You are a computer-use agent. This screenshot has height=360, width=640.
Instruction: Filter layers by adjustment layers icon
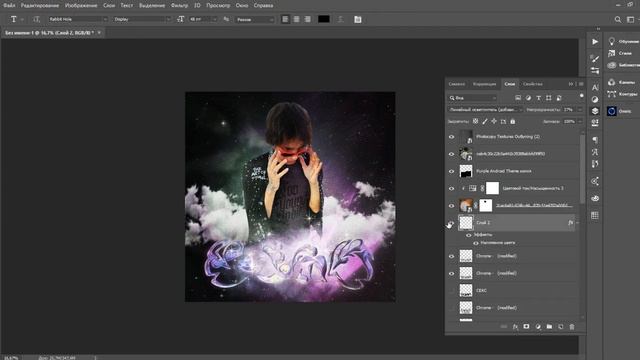pos(528,98)
